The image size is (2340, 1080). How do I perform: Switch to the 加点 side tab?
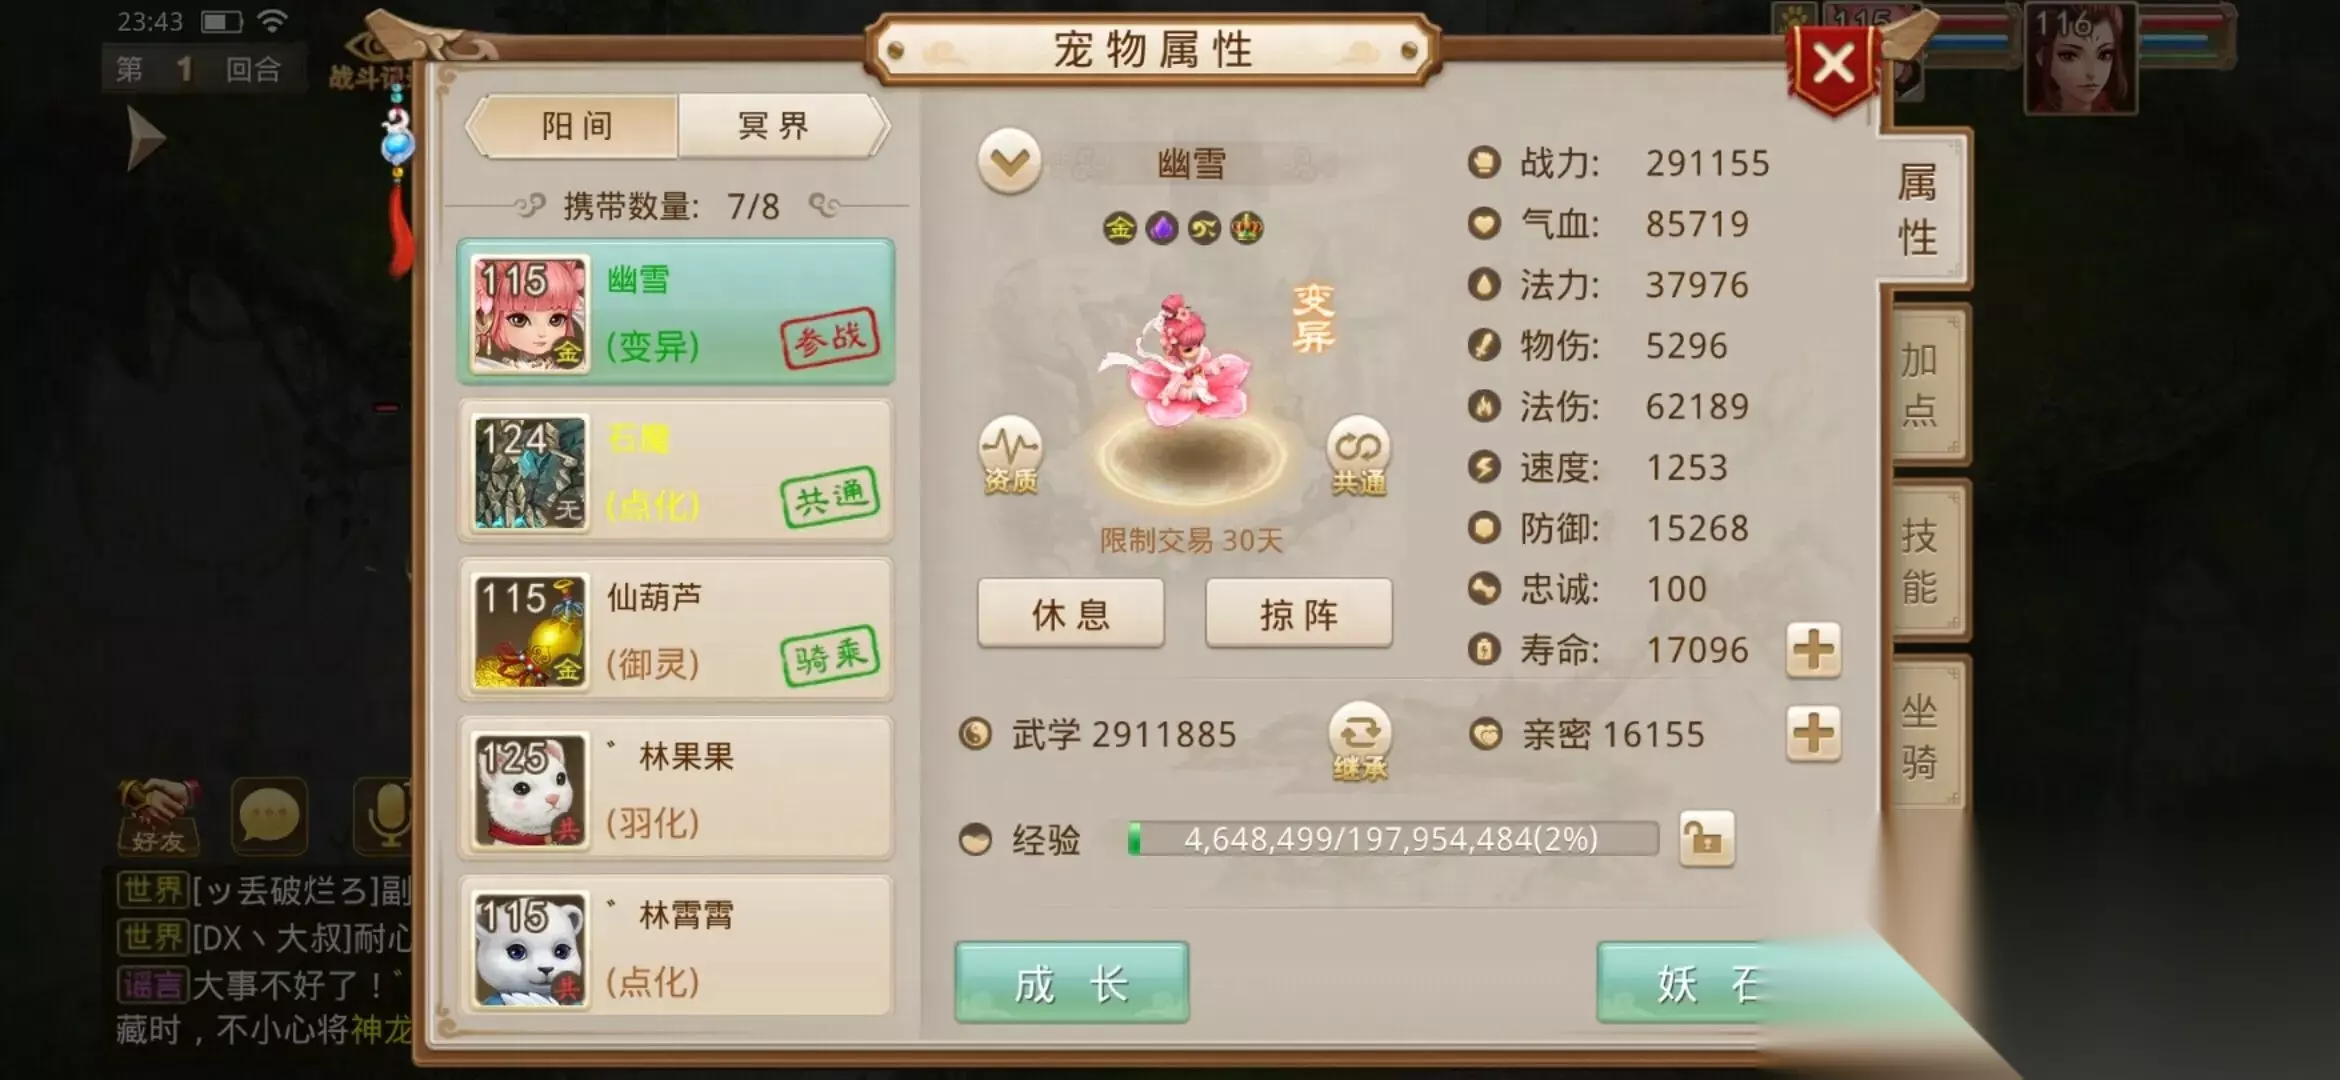click(x=1920, y=385)
